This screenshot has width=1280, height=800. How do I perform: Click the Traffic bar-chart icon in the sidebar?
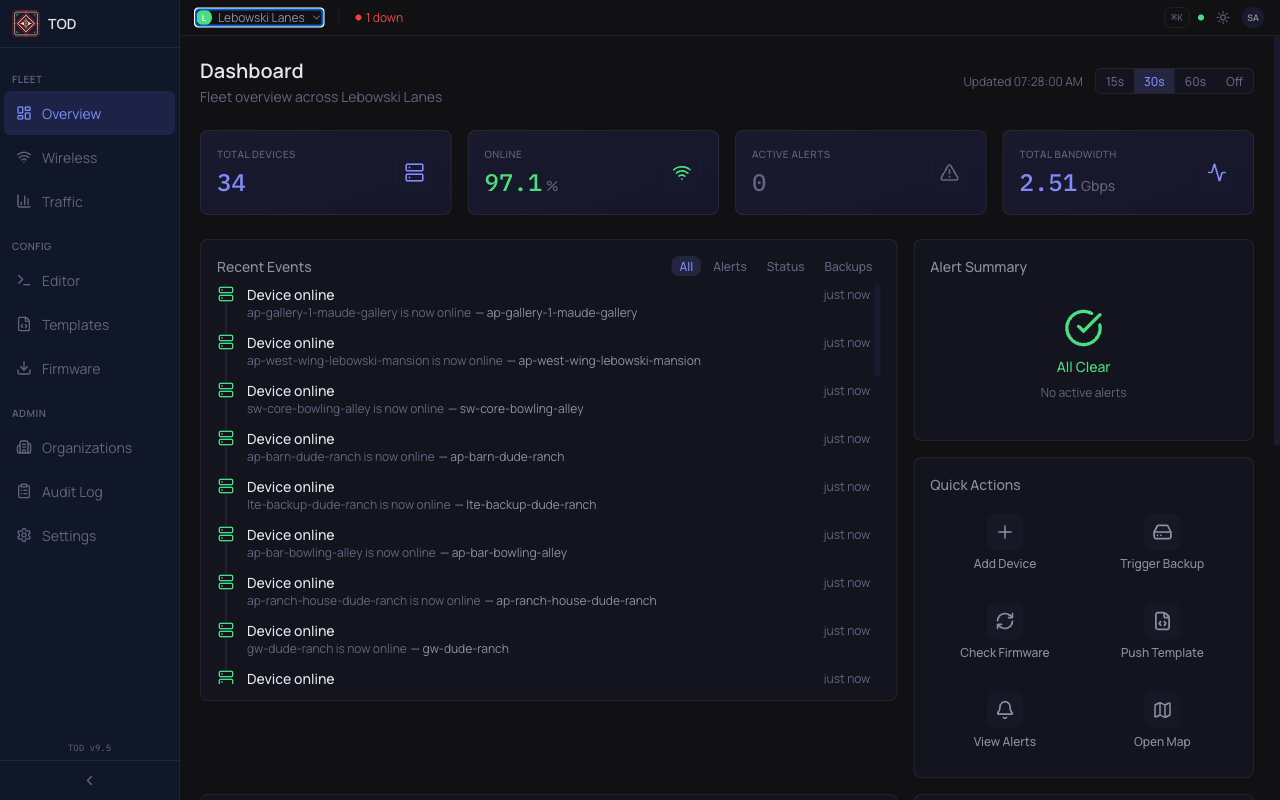click(x=22, y=202)
